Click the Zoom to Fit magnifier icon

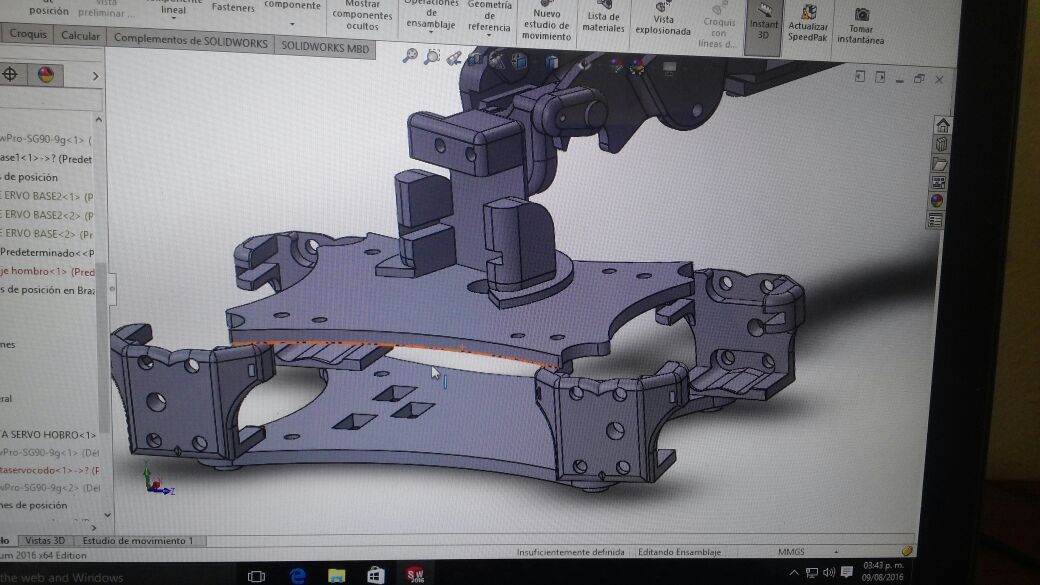tap(410, 56)
